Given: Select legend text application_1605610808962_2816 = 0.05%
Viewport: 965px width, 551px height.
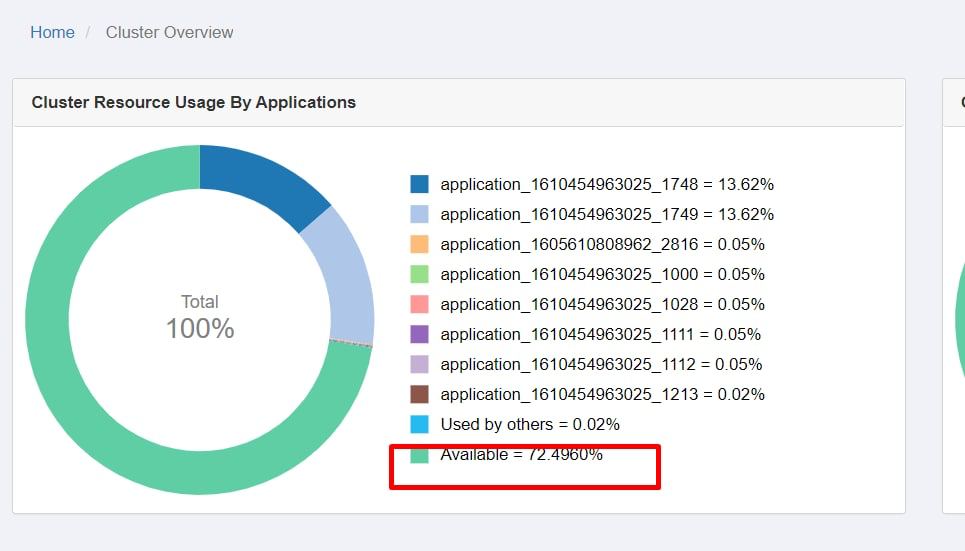Looking at the screenshot, I should point(603,244).
